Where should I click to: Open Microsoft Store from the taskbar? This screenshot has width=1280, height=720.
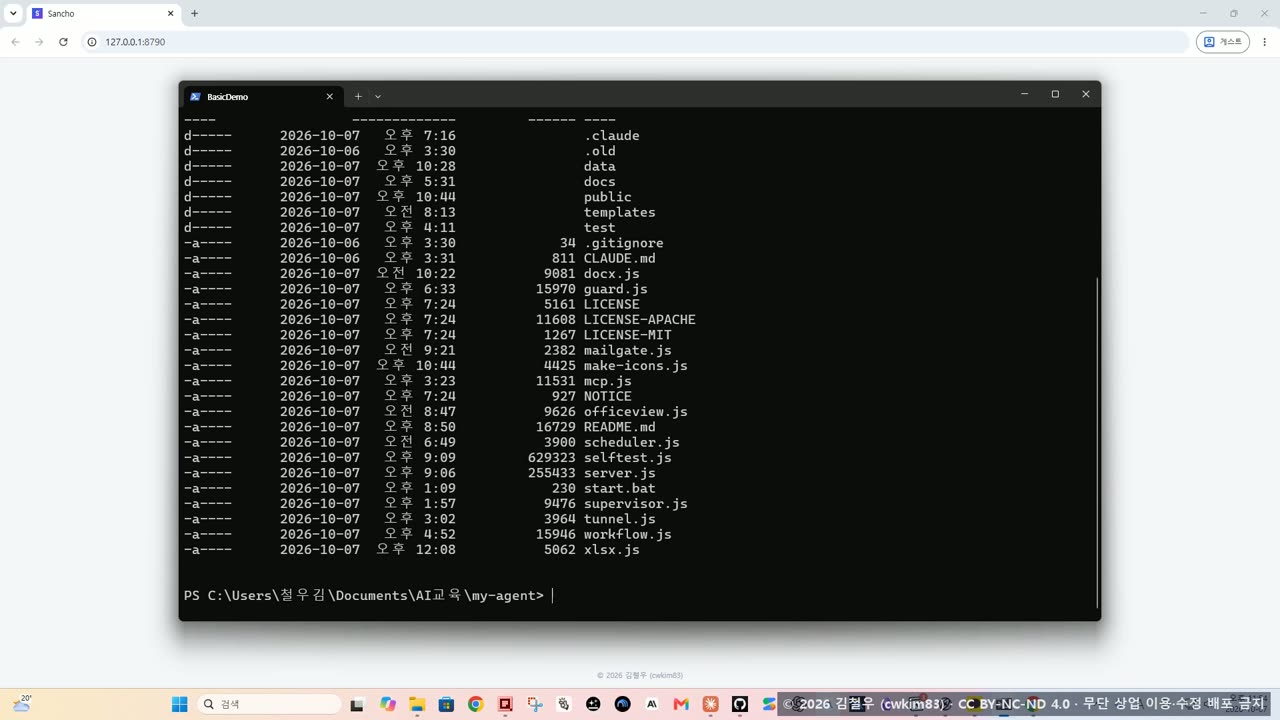click(446, 704)
